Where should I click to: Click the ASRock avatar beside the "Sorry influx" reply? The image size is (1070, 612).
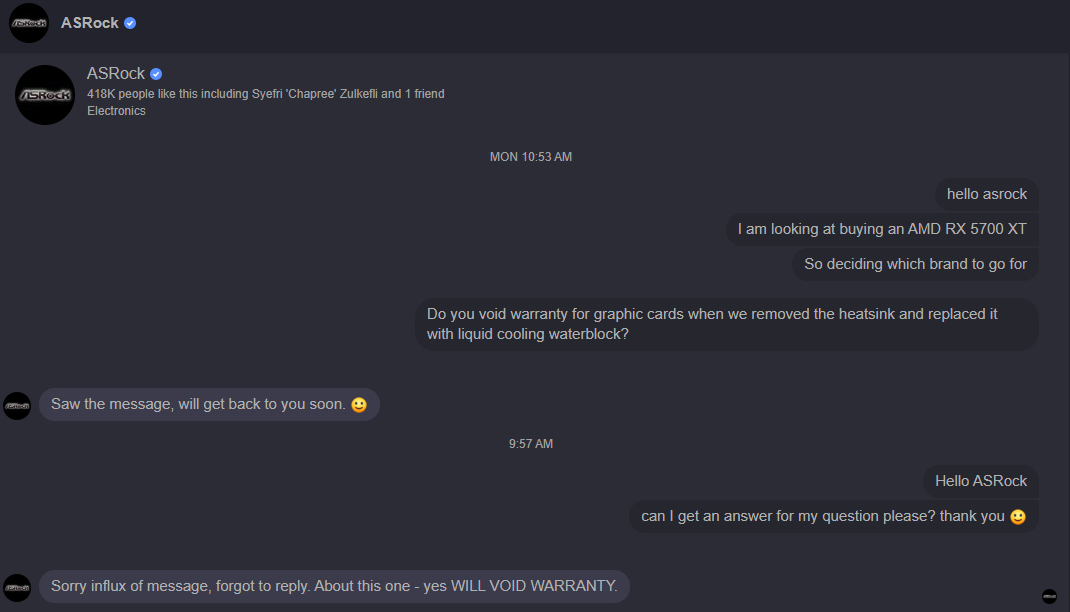pos(17,587)
